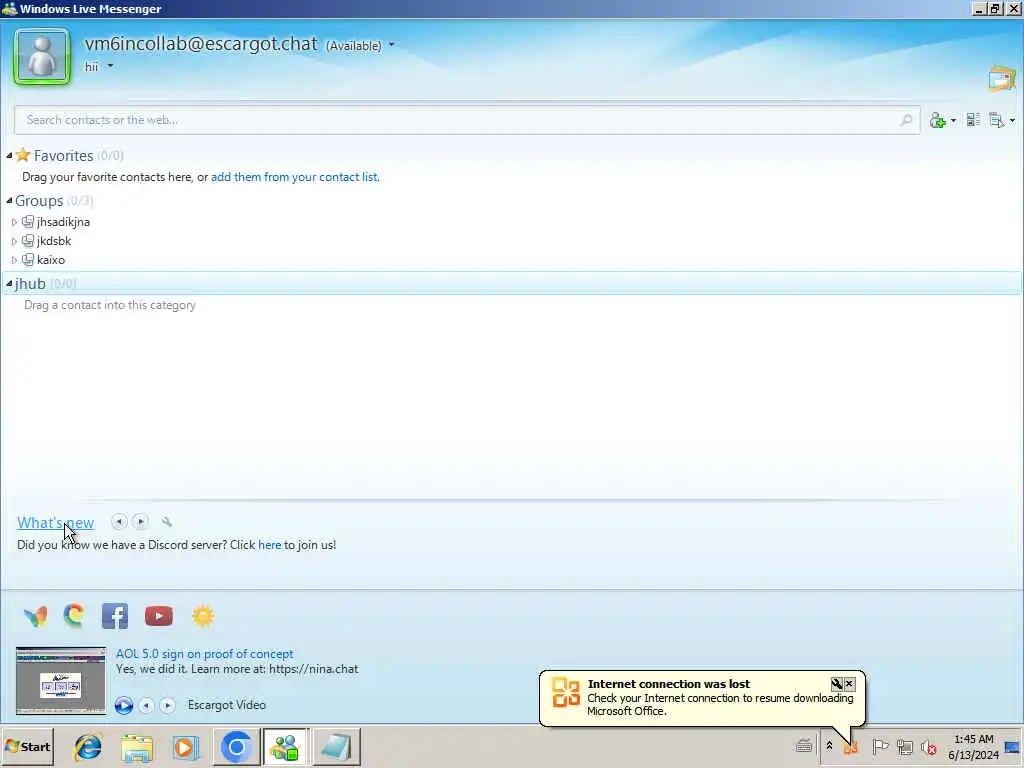Open the Chrome-like colored C tab icon
Image resolution: width=1024 pixels, height=768 pixels.
pyautogui.click(x=74, y=615)
